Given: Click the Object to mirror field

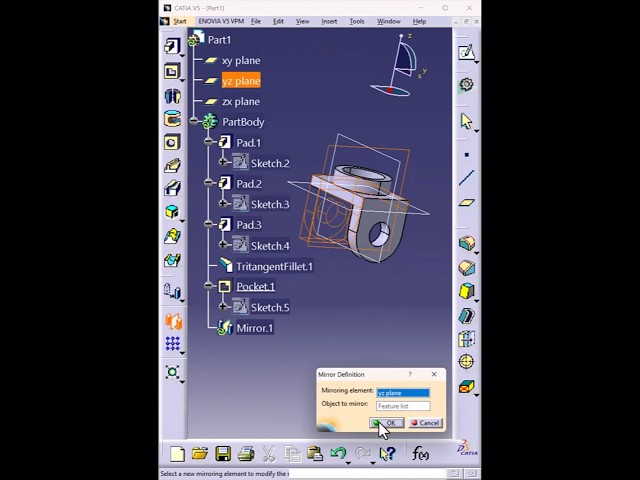Looking at the screenshot, I should [403, 406].
